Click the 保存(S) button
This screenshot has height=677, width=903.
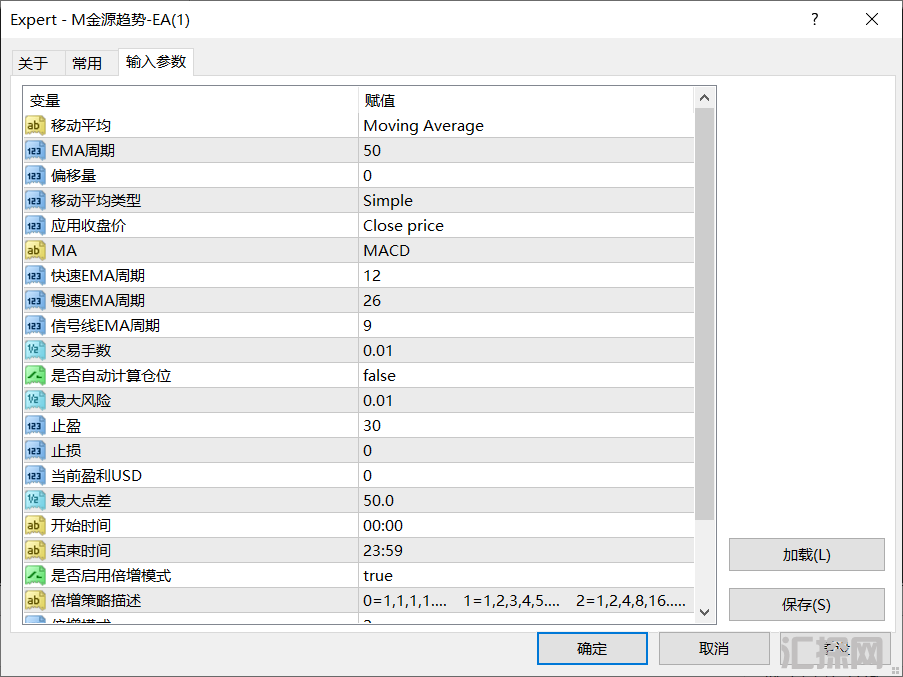(806, 604)
